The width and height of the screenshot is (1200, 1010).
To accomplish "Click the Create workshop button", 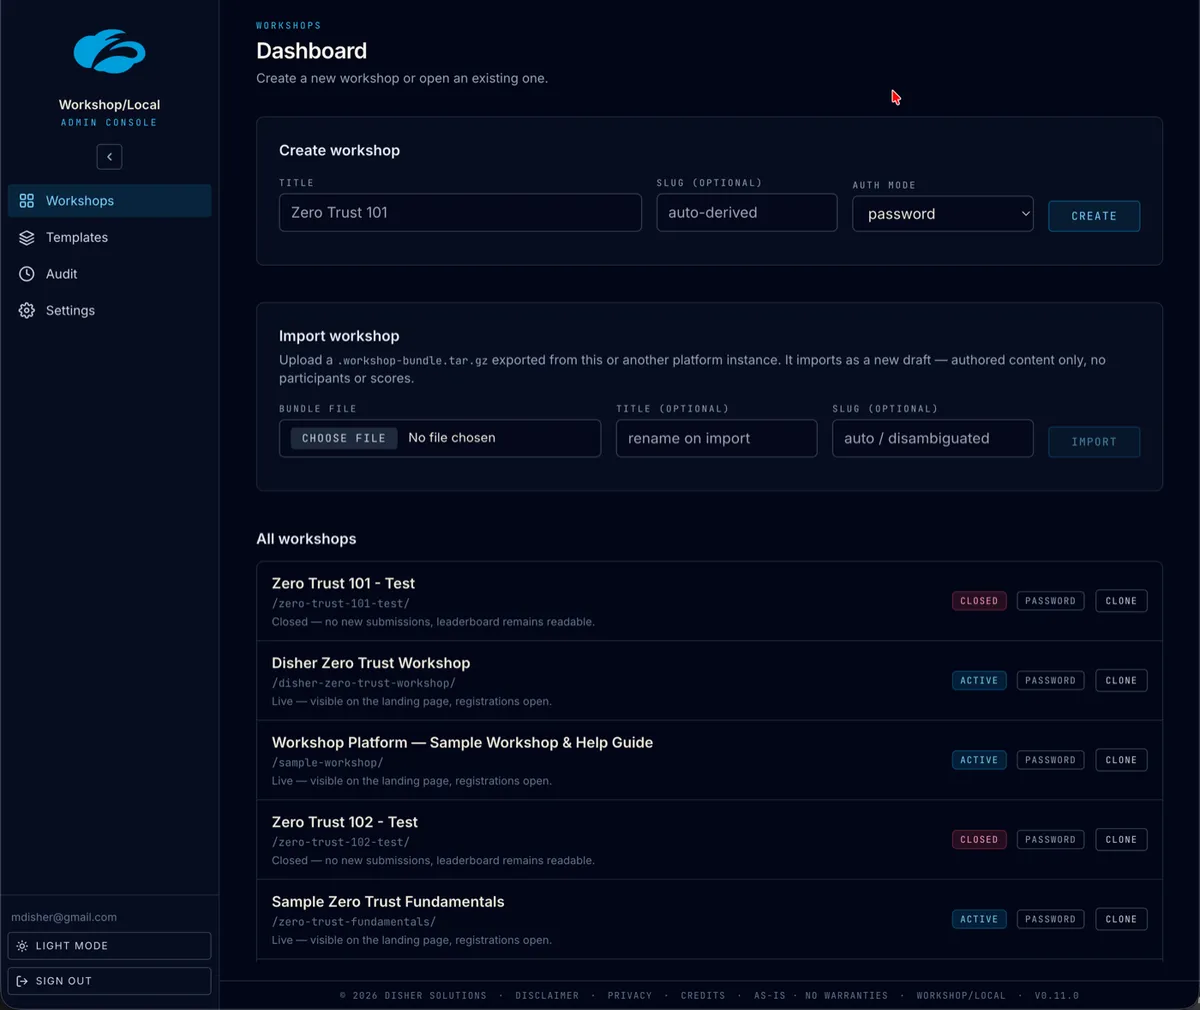I will coord(1094,216).
